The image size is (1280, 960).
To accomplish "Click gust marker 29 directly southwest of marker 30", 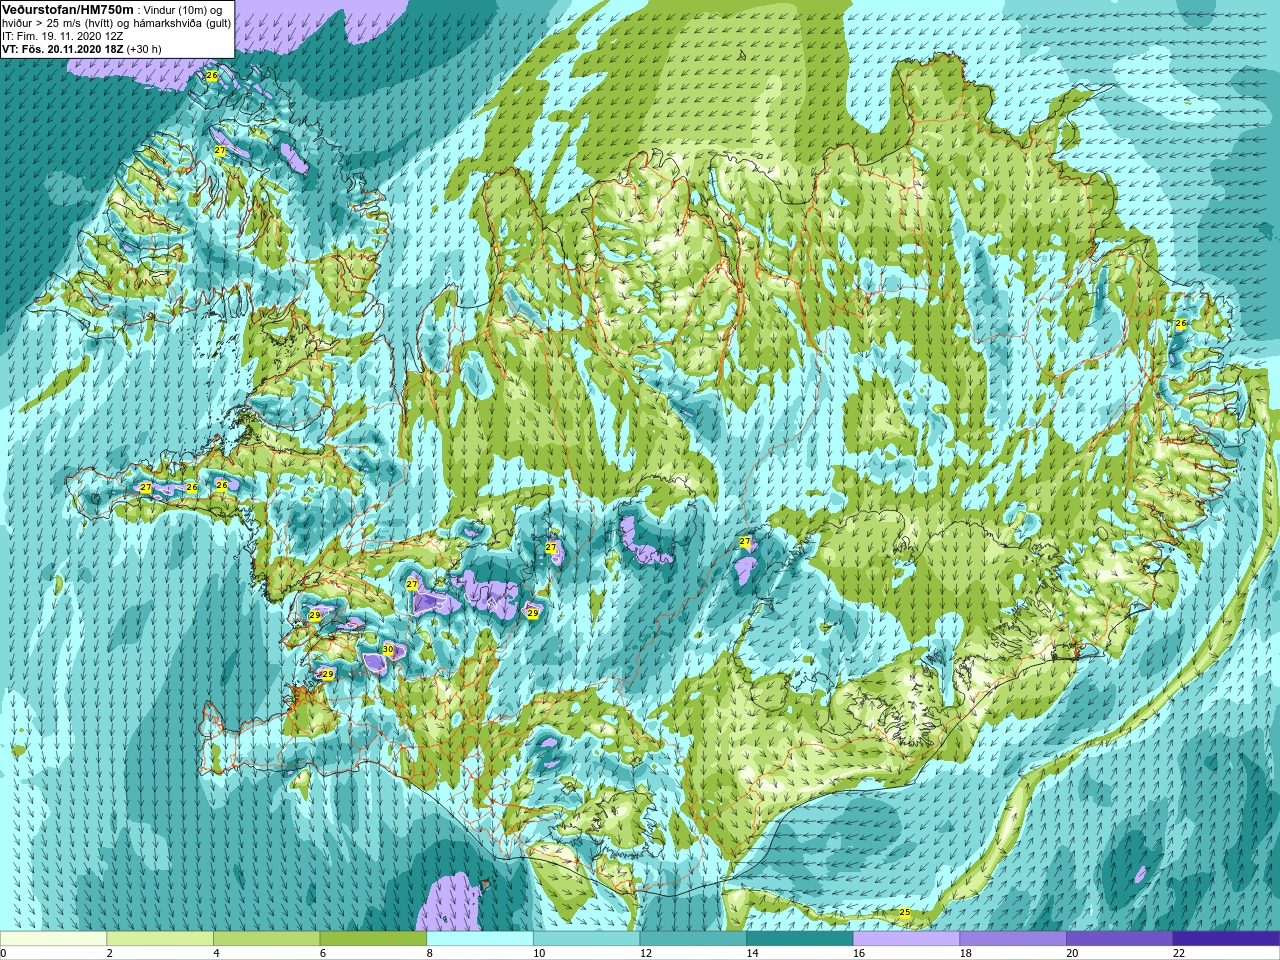I will pyautogui.click(x=327, y=674).
